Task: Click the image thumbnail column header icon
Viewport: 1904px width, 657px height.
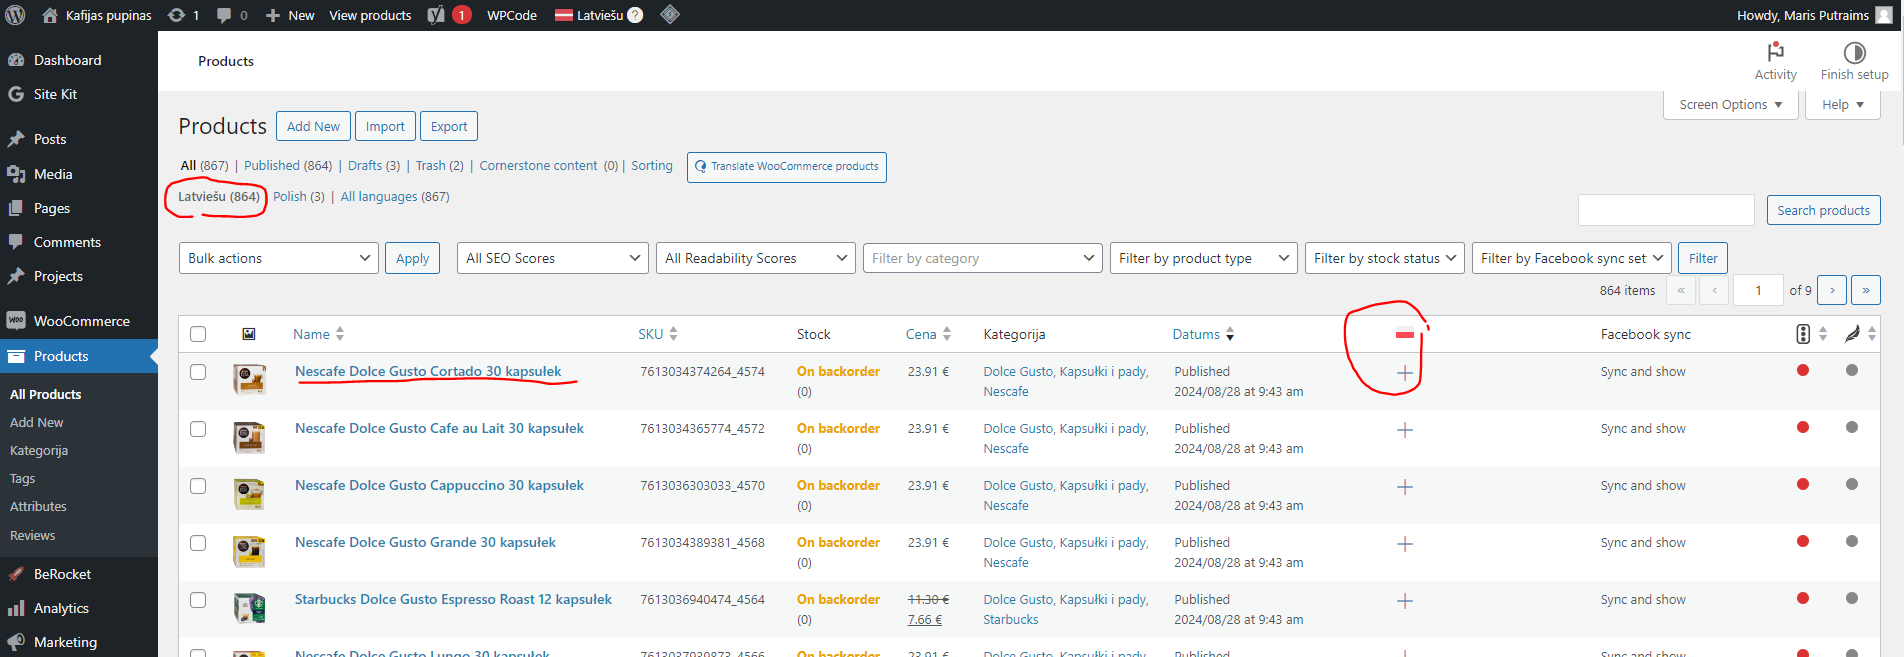Action: pos(249,334)
